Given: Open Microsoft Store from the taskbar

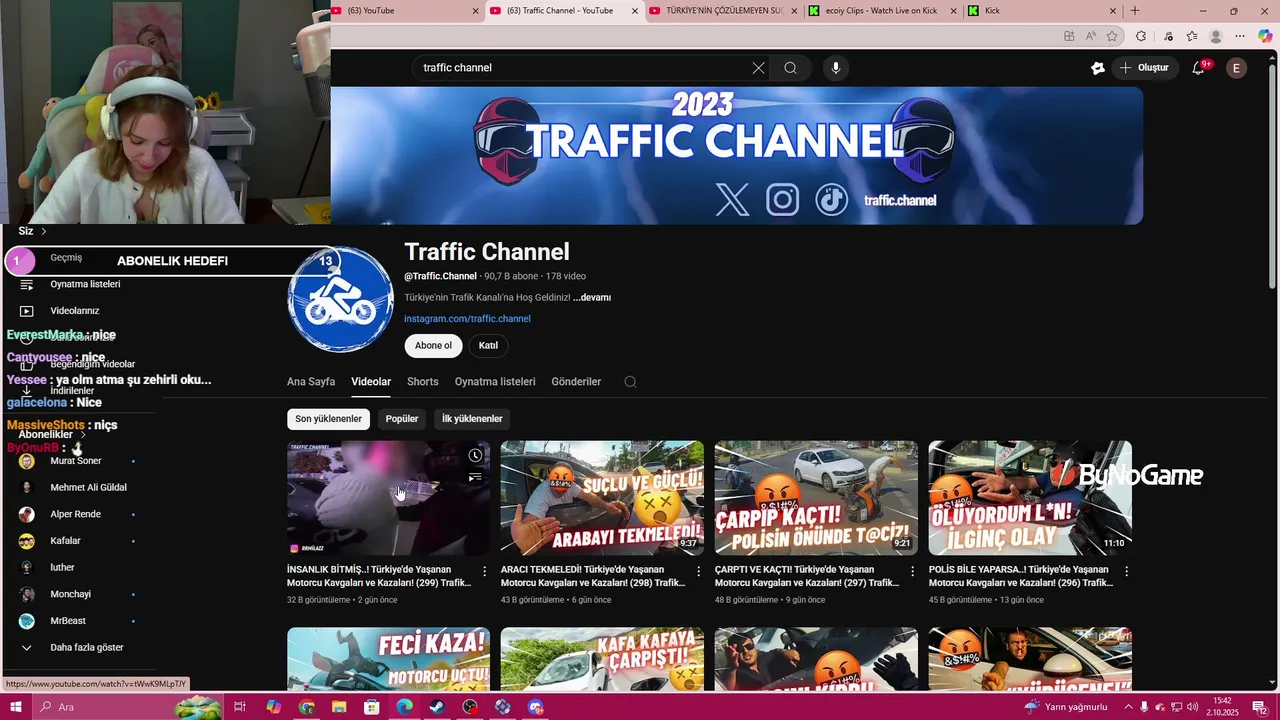Looking at the screenshot, I should [x=372, y=707].
